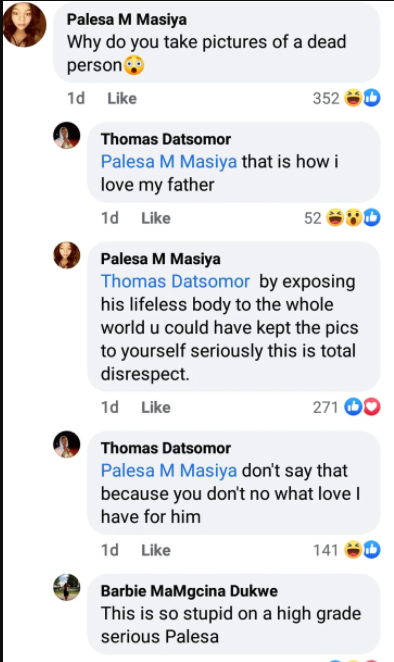Viewport: 394px width, 662px height.
Task: Click blue thumbs-up icon beside 271
Action: [353, 407]
